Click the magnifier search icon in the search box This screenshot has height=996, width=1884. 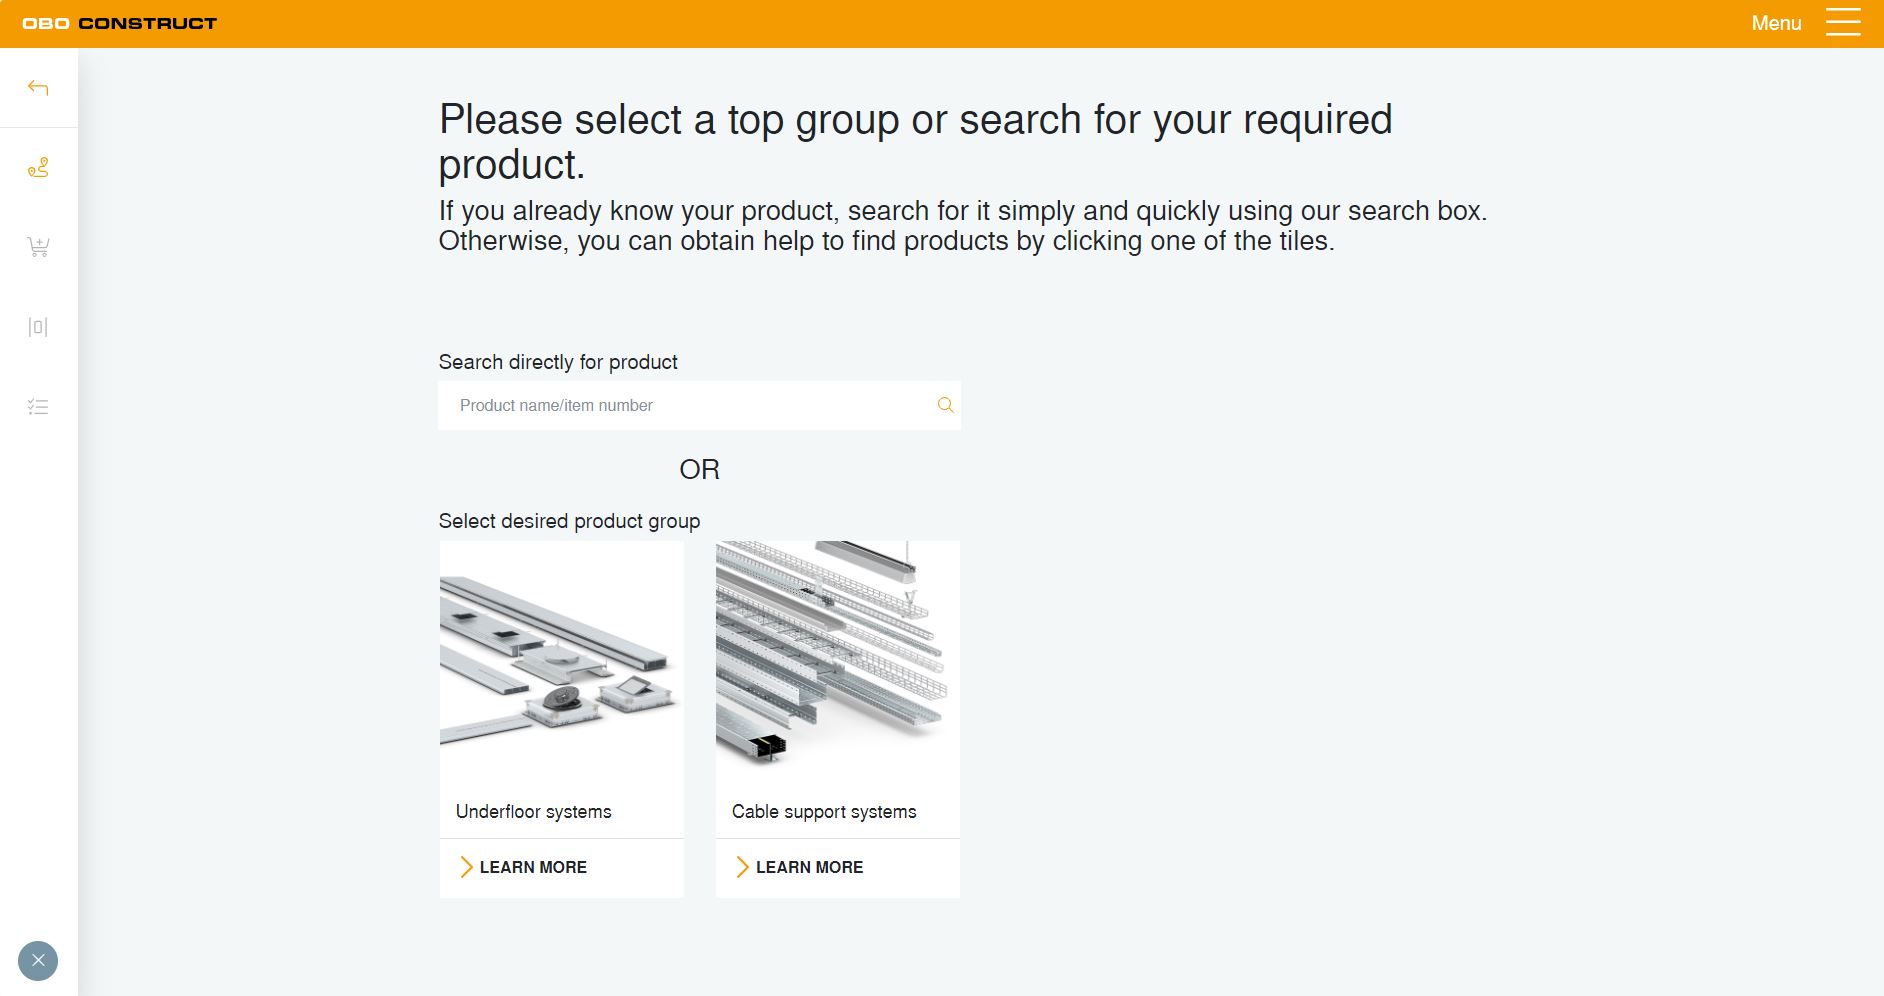click(x=945, y=405)
